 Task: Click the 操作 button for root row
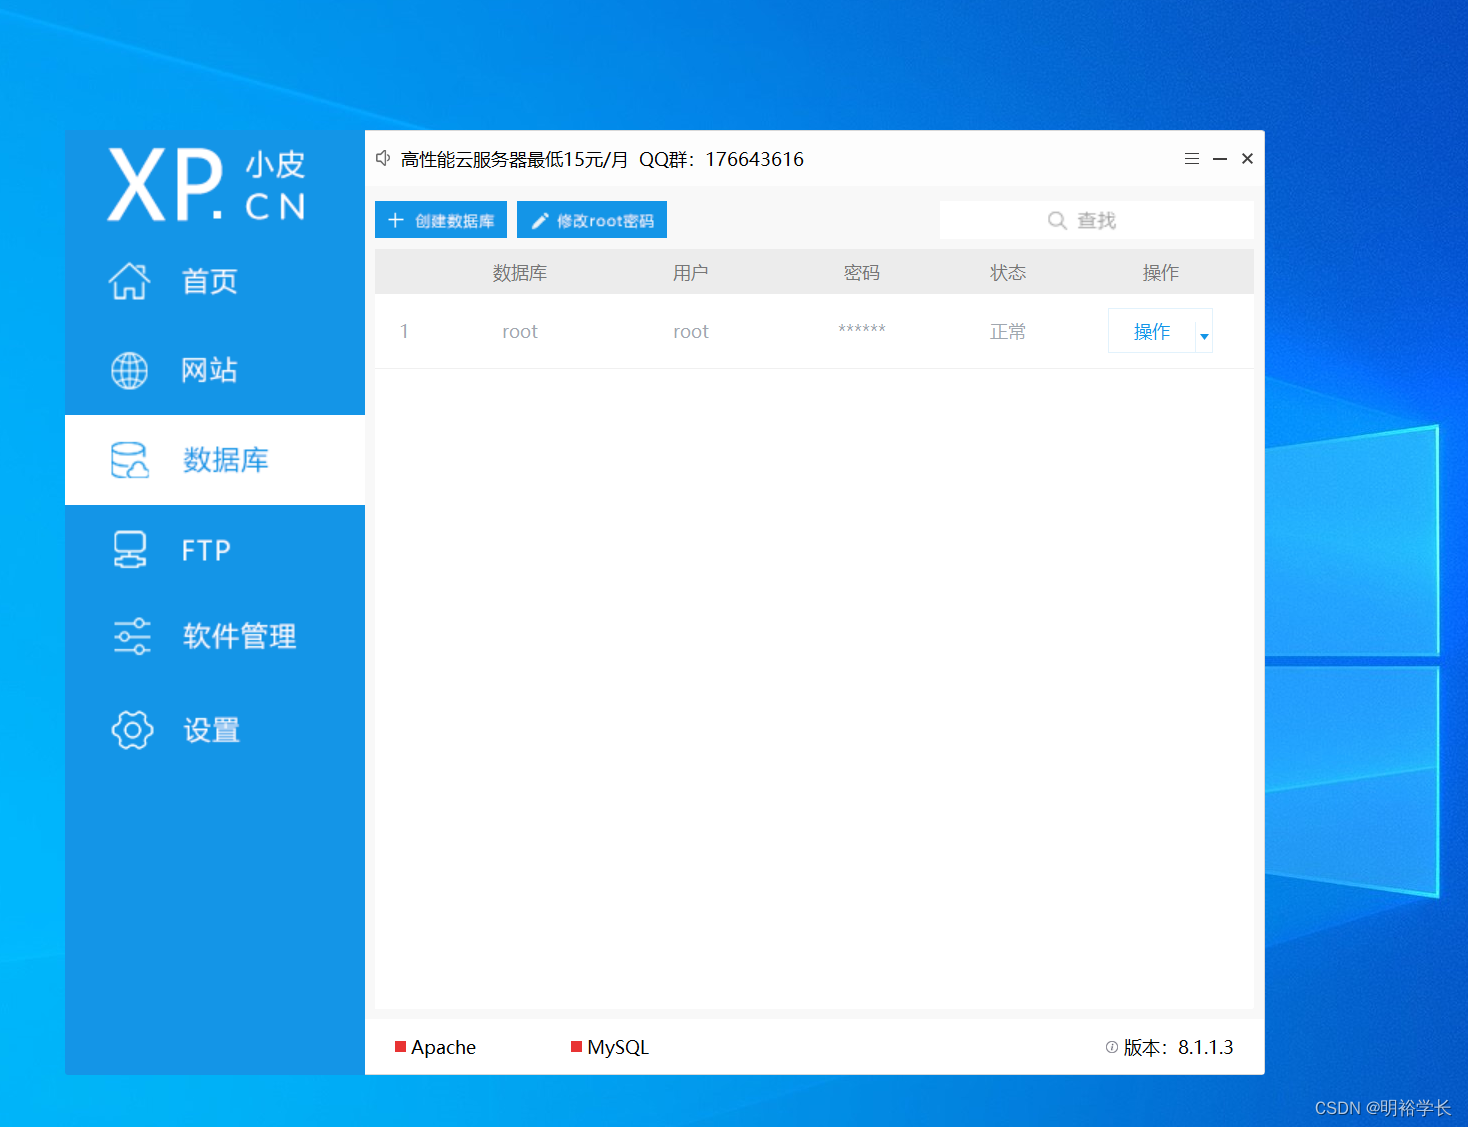[x=1152, y=331]
